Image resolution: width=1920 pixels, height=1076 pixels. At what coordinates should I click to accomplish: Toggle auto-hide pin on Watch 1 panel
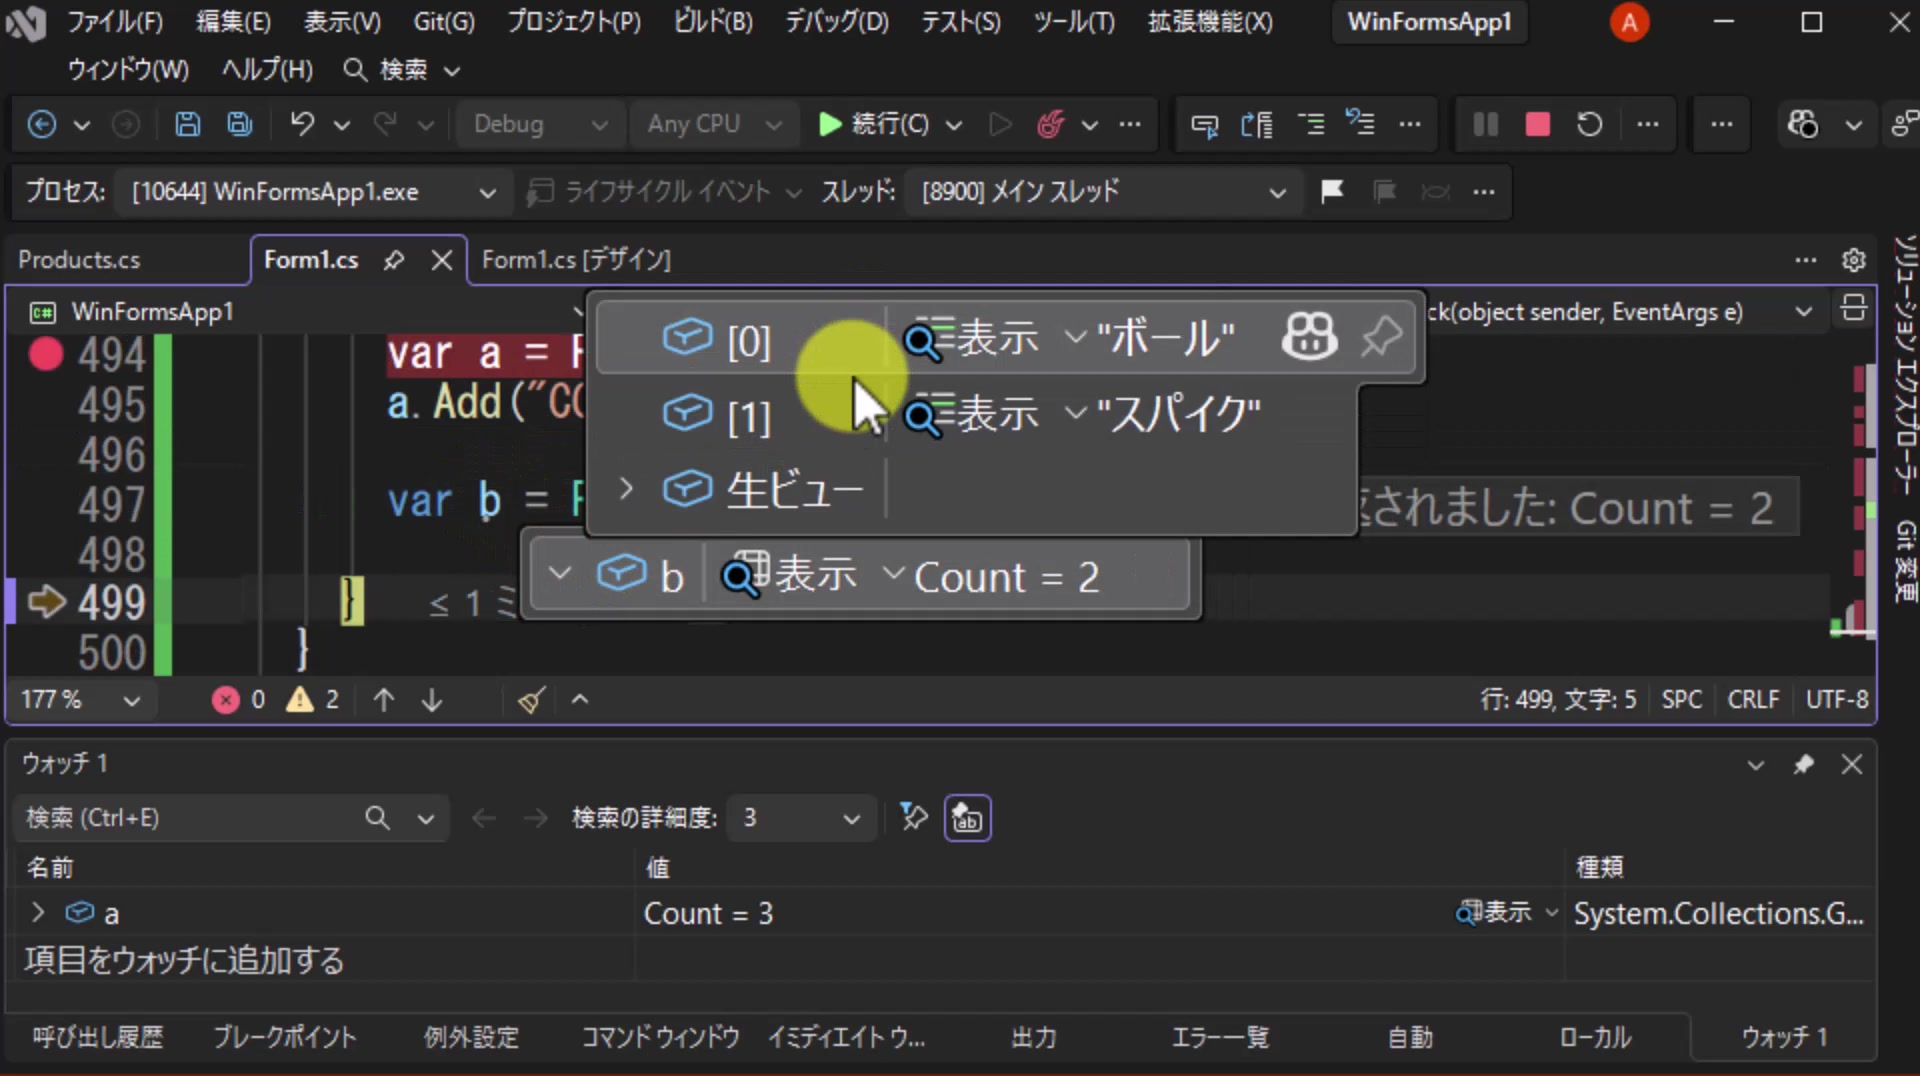click(x=1803, y=765)
